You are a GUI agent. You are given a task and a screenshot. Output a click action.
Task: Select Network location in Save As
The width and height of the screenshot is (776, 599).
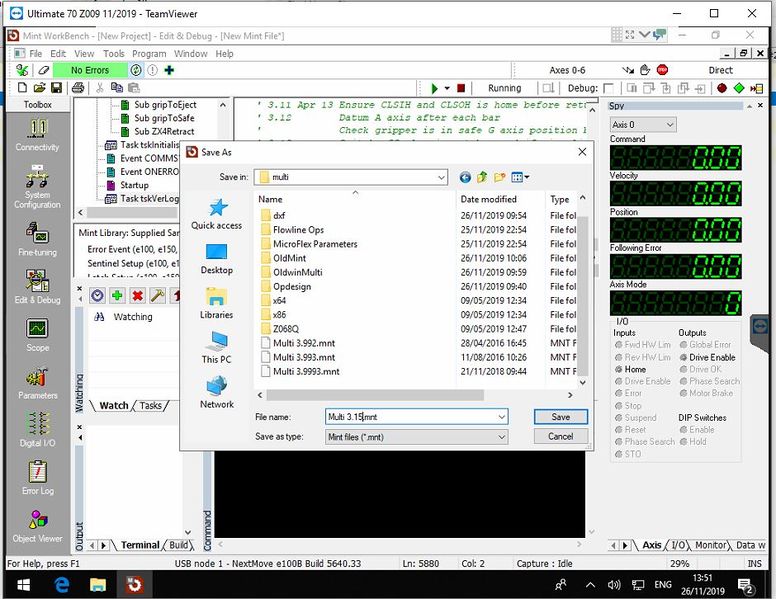(217, 393)
